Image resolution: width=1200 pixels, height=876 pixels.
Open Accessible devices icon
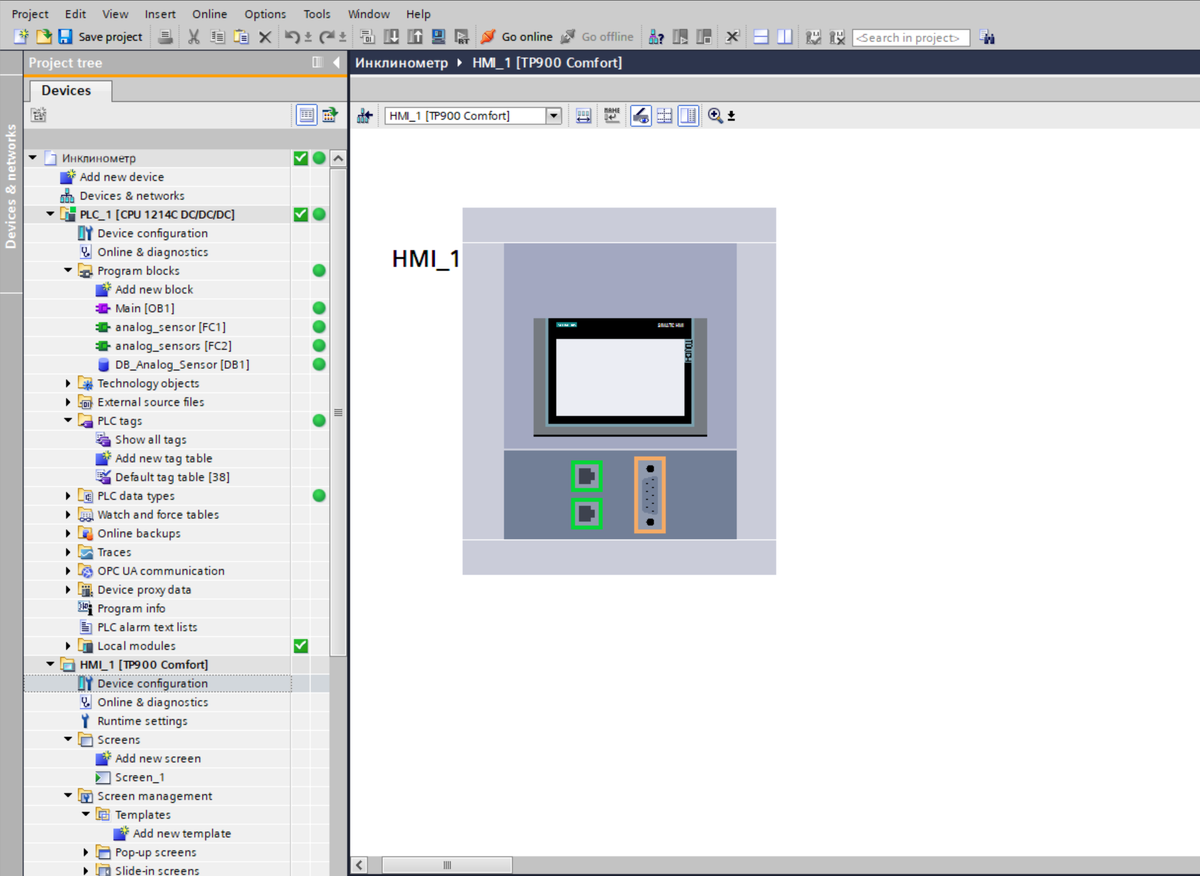click(656, 37)
